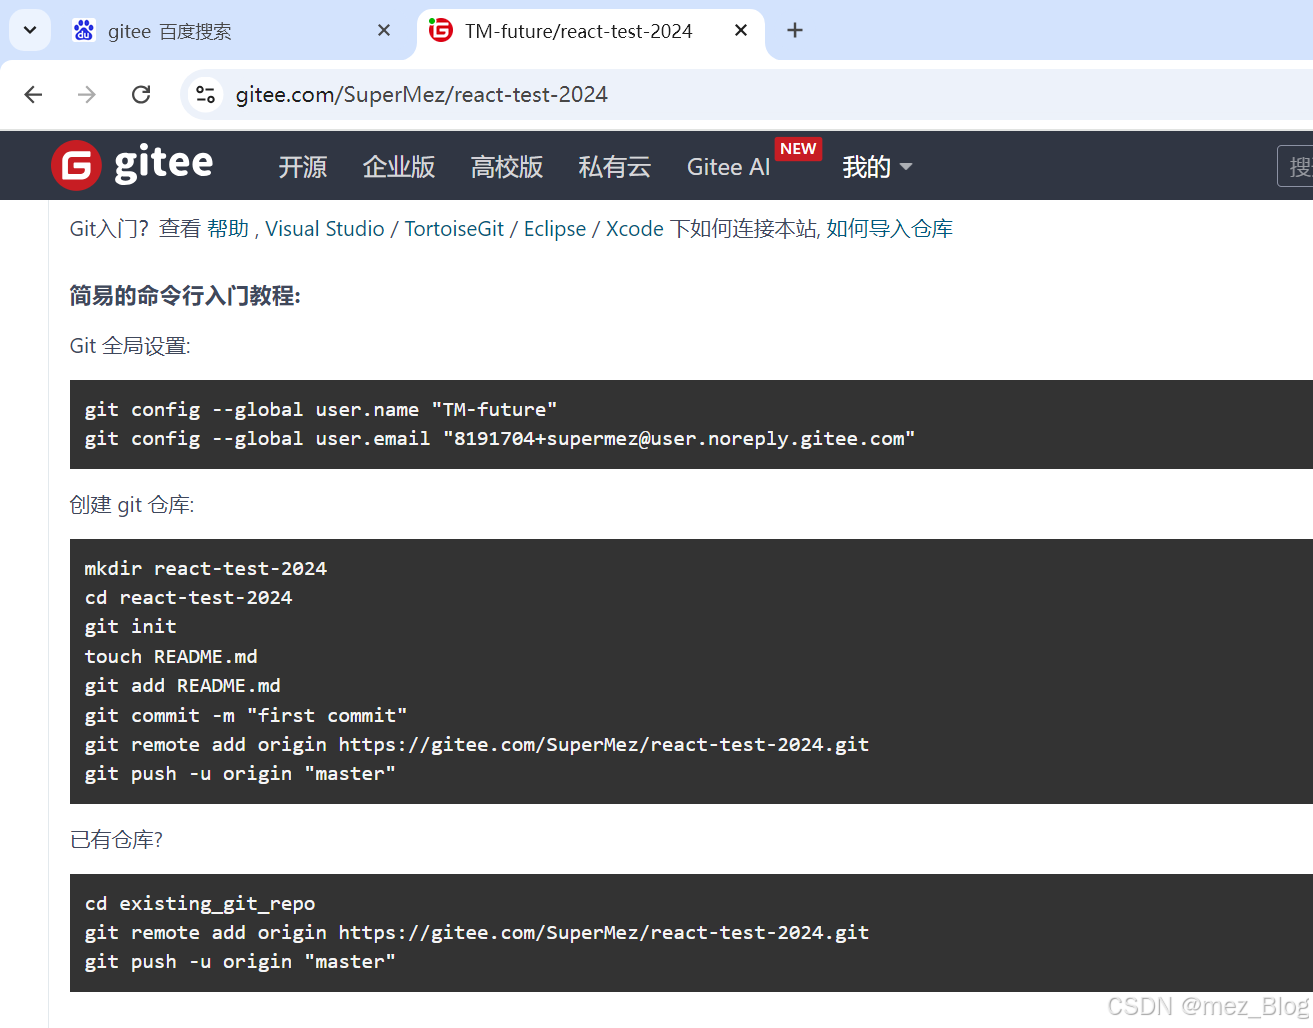Viewport: 1313px width, 1028px height.
Task: Open the 私有云 menu item
Action: [615, 167]
